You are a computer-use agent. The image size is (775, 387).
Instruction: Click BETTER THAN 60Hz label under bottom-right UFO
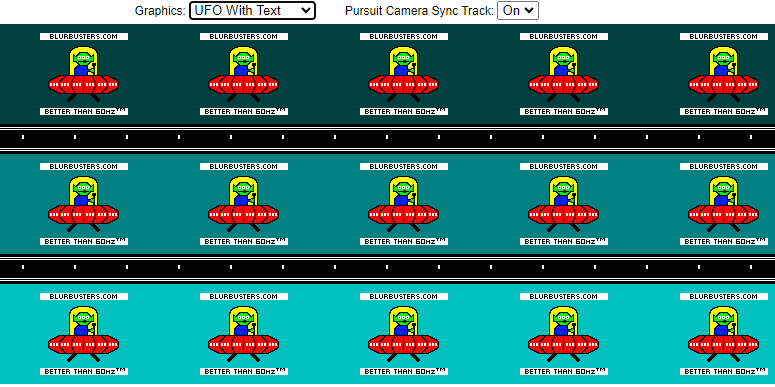pos(724,371)
